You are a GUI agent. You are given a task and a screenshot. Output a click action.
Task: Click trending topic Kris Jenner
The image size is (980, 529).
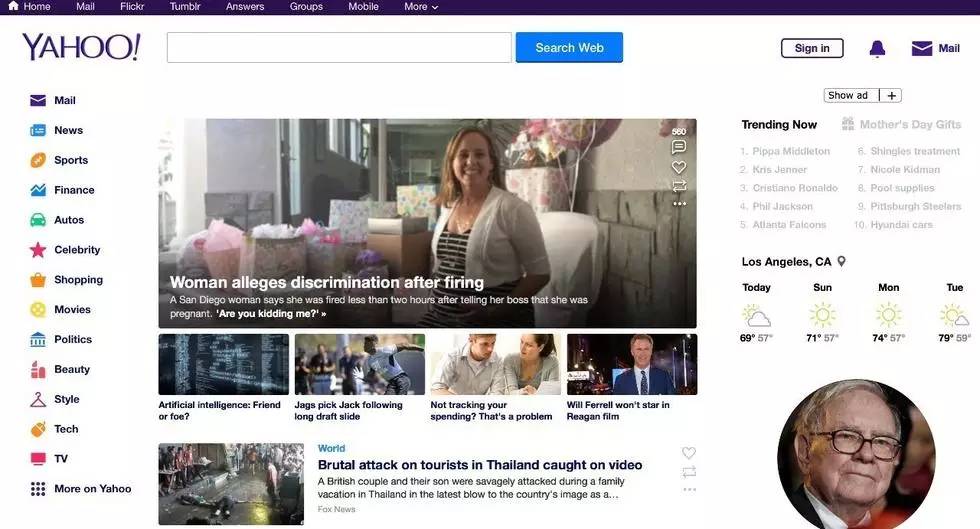coord(779,169)
